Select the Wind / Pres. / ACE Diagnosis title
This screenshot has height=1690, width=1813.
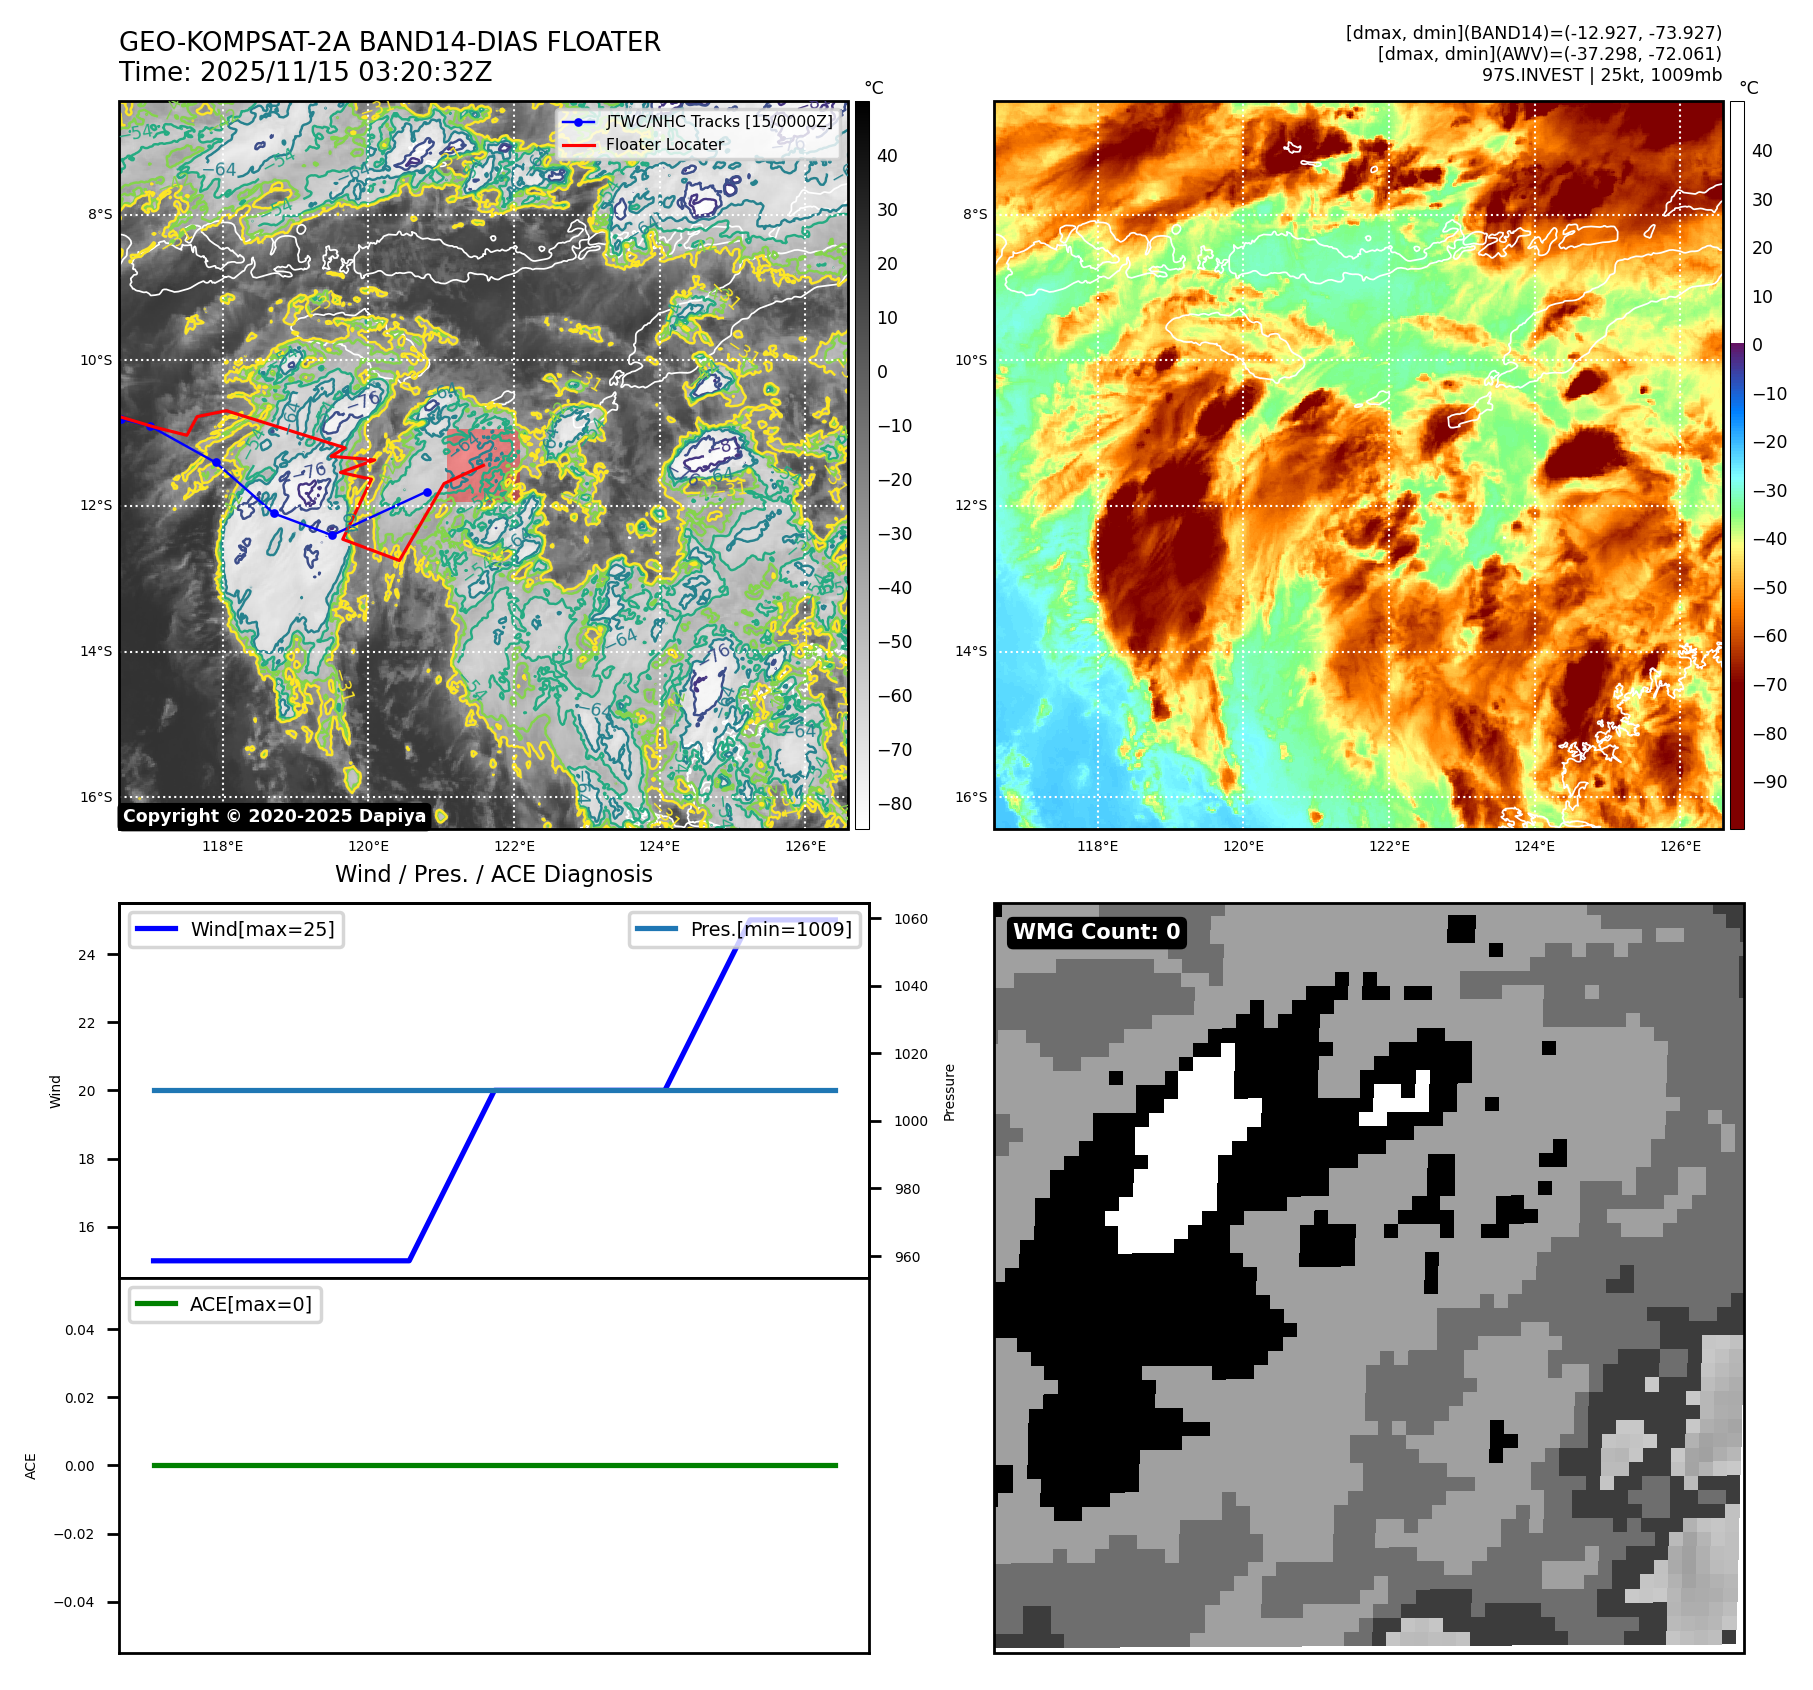493,874
